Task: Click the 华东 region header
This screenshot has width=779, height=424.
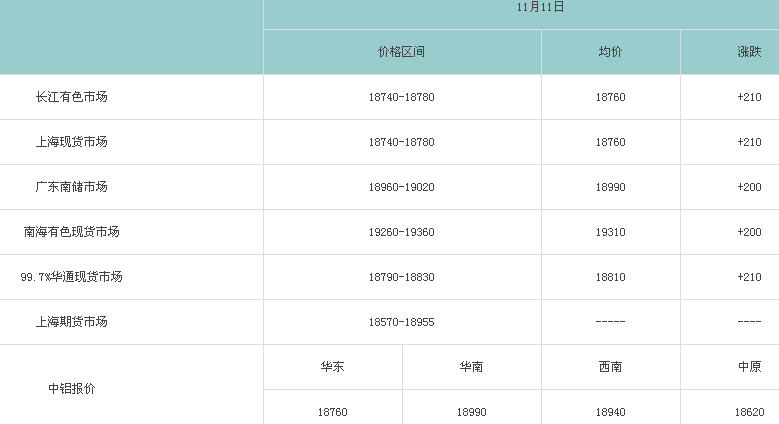Action: 333,367
